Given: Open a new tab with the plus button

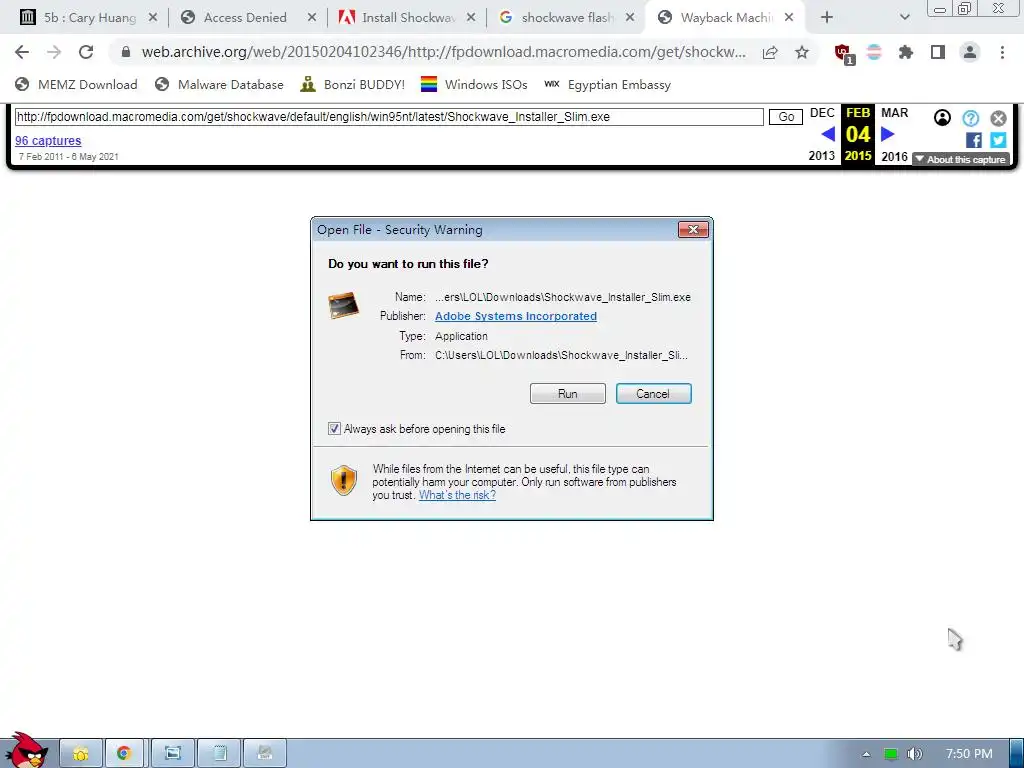Looking at the screenshot, I should (x=827, y=18).
